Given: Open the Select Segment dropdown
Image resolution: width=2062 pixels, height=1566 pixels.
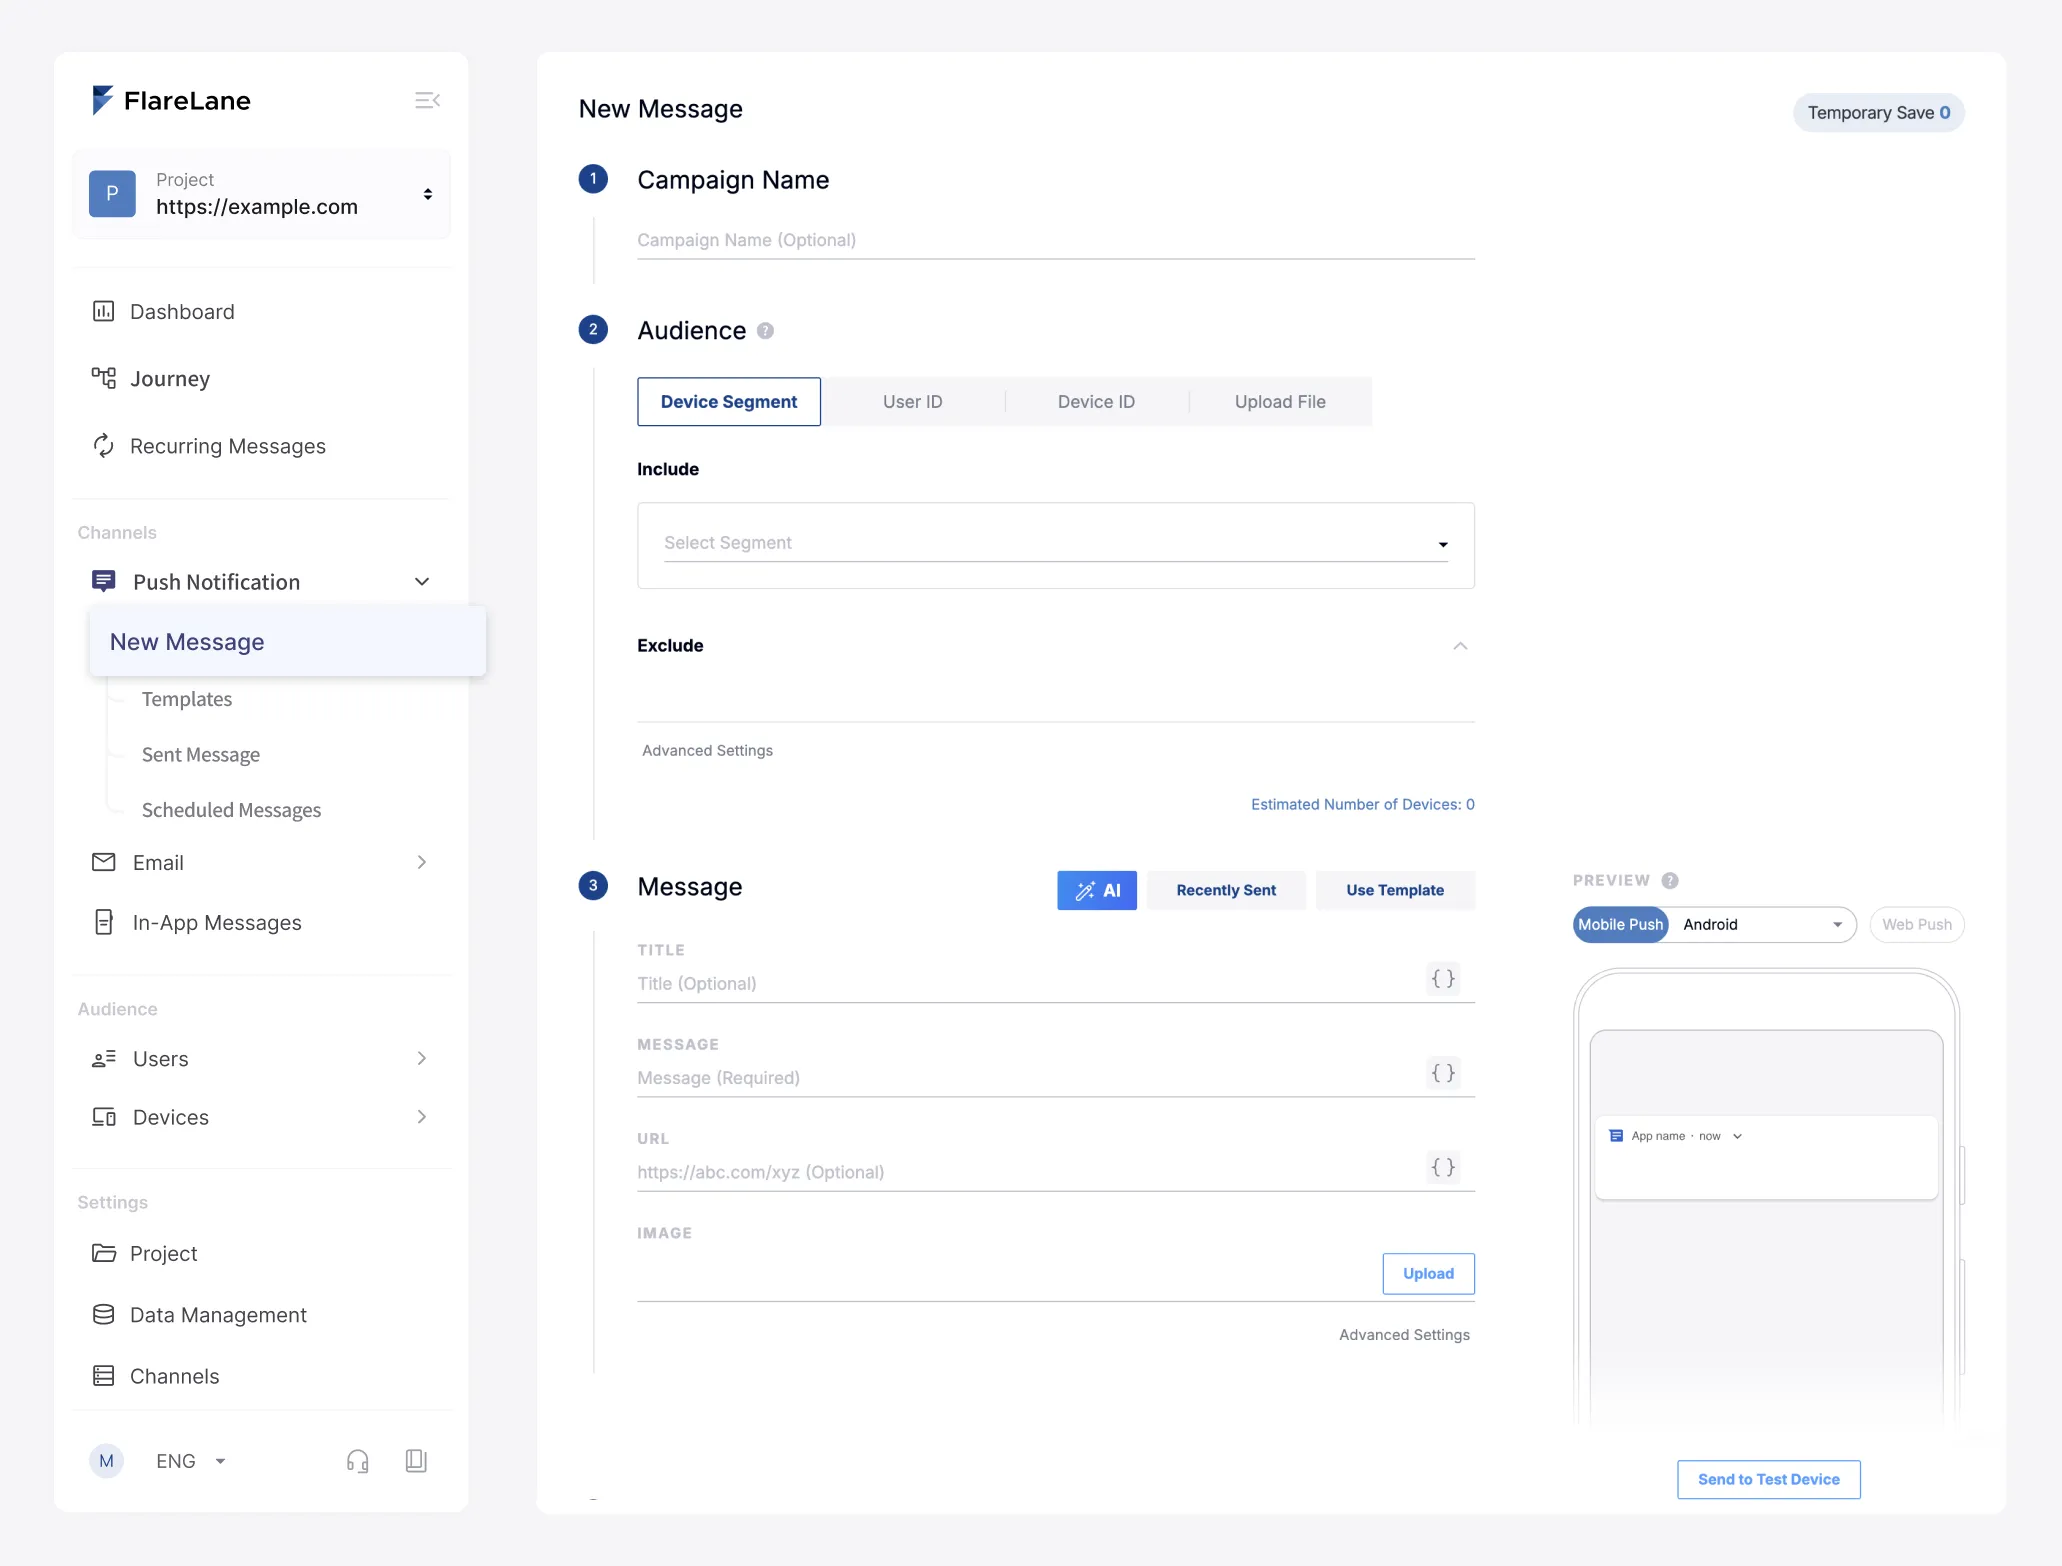Looking at the screenshot, I should point(1056,543).
